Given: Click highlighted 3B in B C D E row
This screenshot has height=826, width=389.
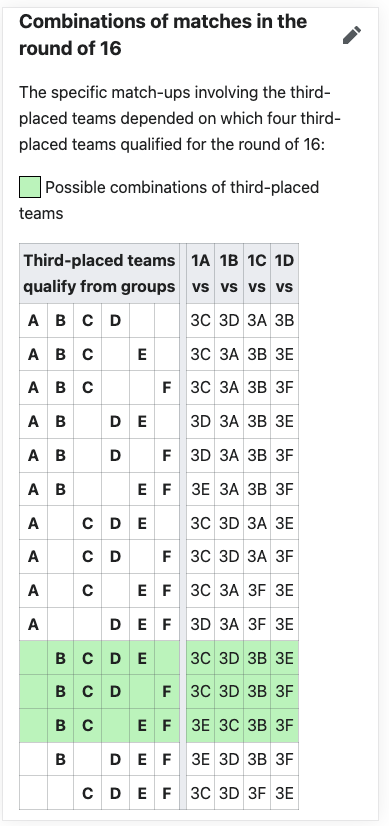Looking at the screenshot, I should (x=257, y=658).
